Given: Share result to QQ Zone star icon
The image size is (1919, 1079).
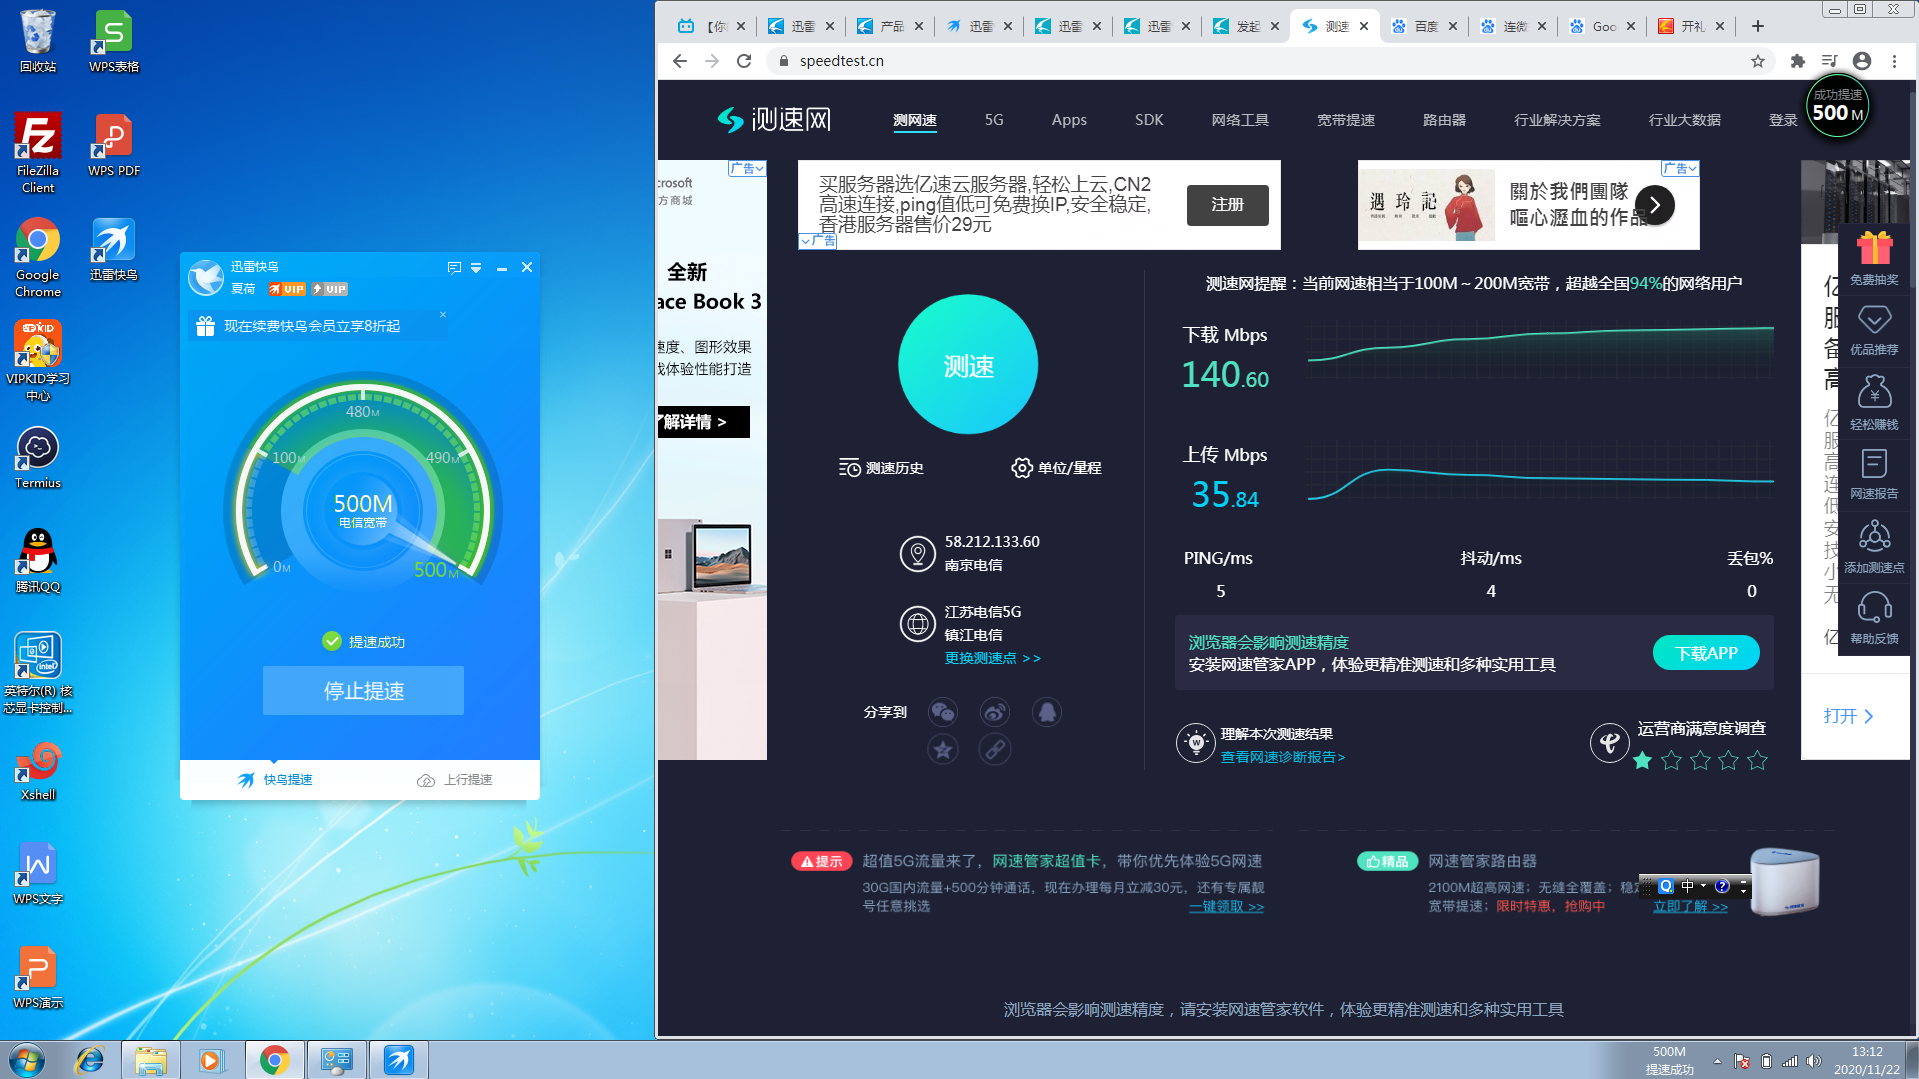Looking at the screenshot, I should [942, 749].
